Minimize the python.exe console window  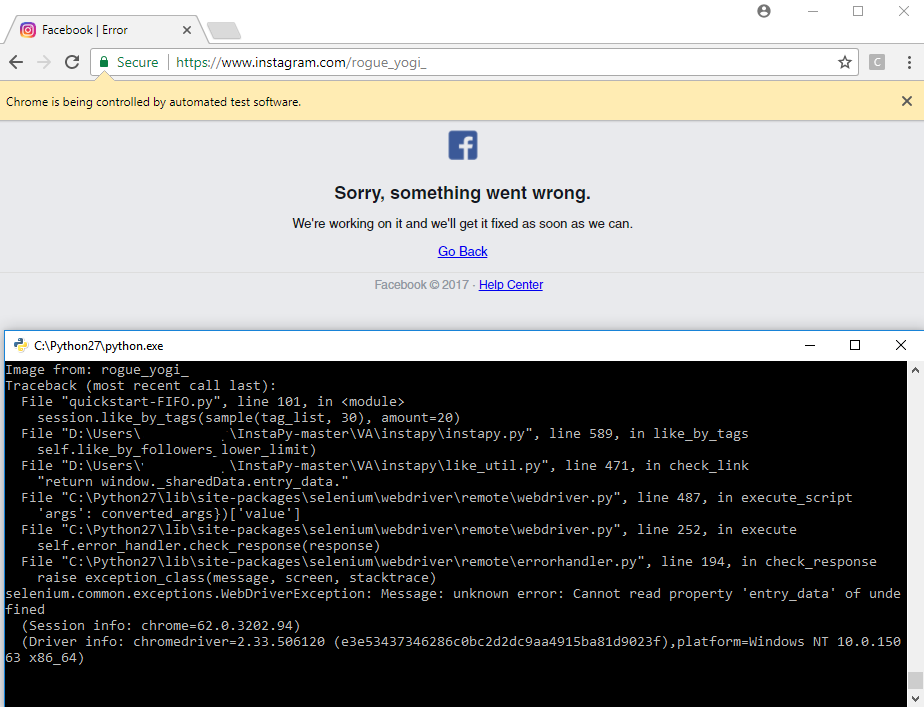[x=810, y=345]
